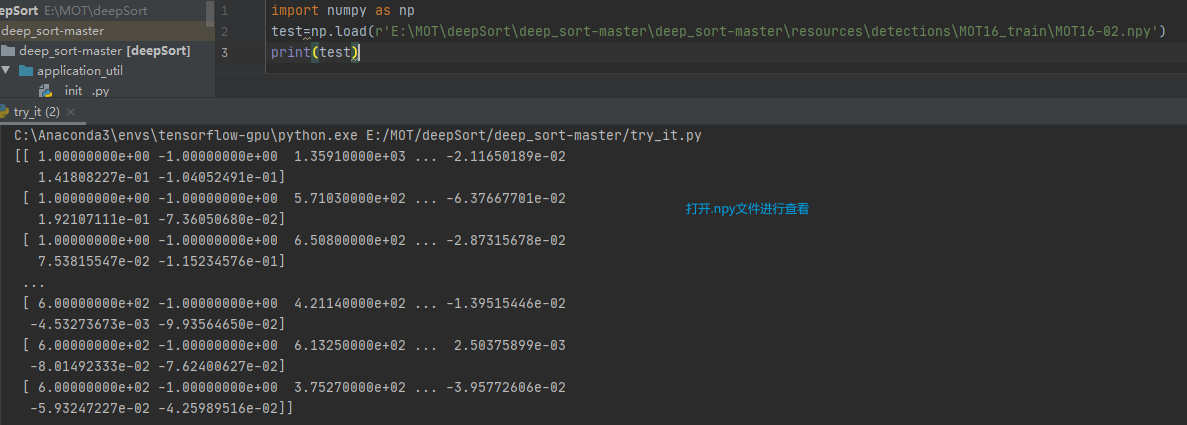
Task: Select the application_util folder name
Action: click(79, 70)
